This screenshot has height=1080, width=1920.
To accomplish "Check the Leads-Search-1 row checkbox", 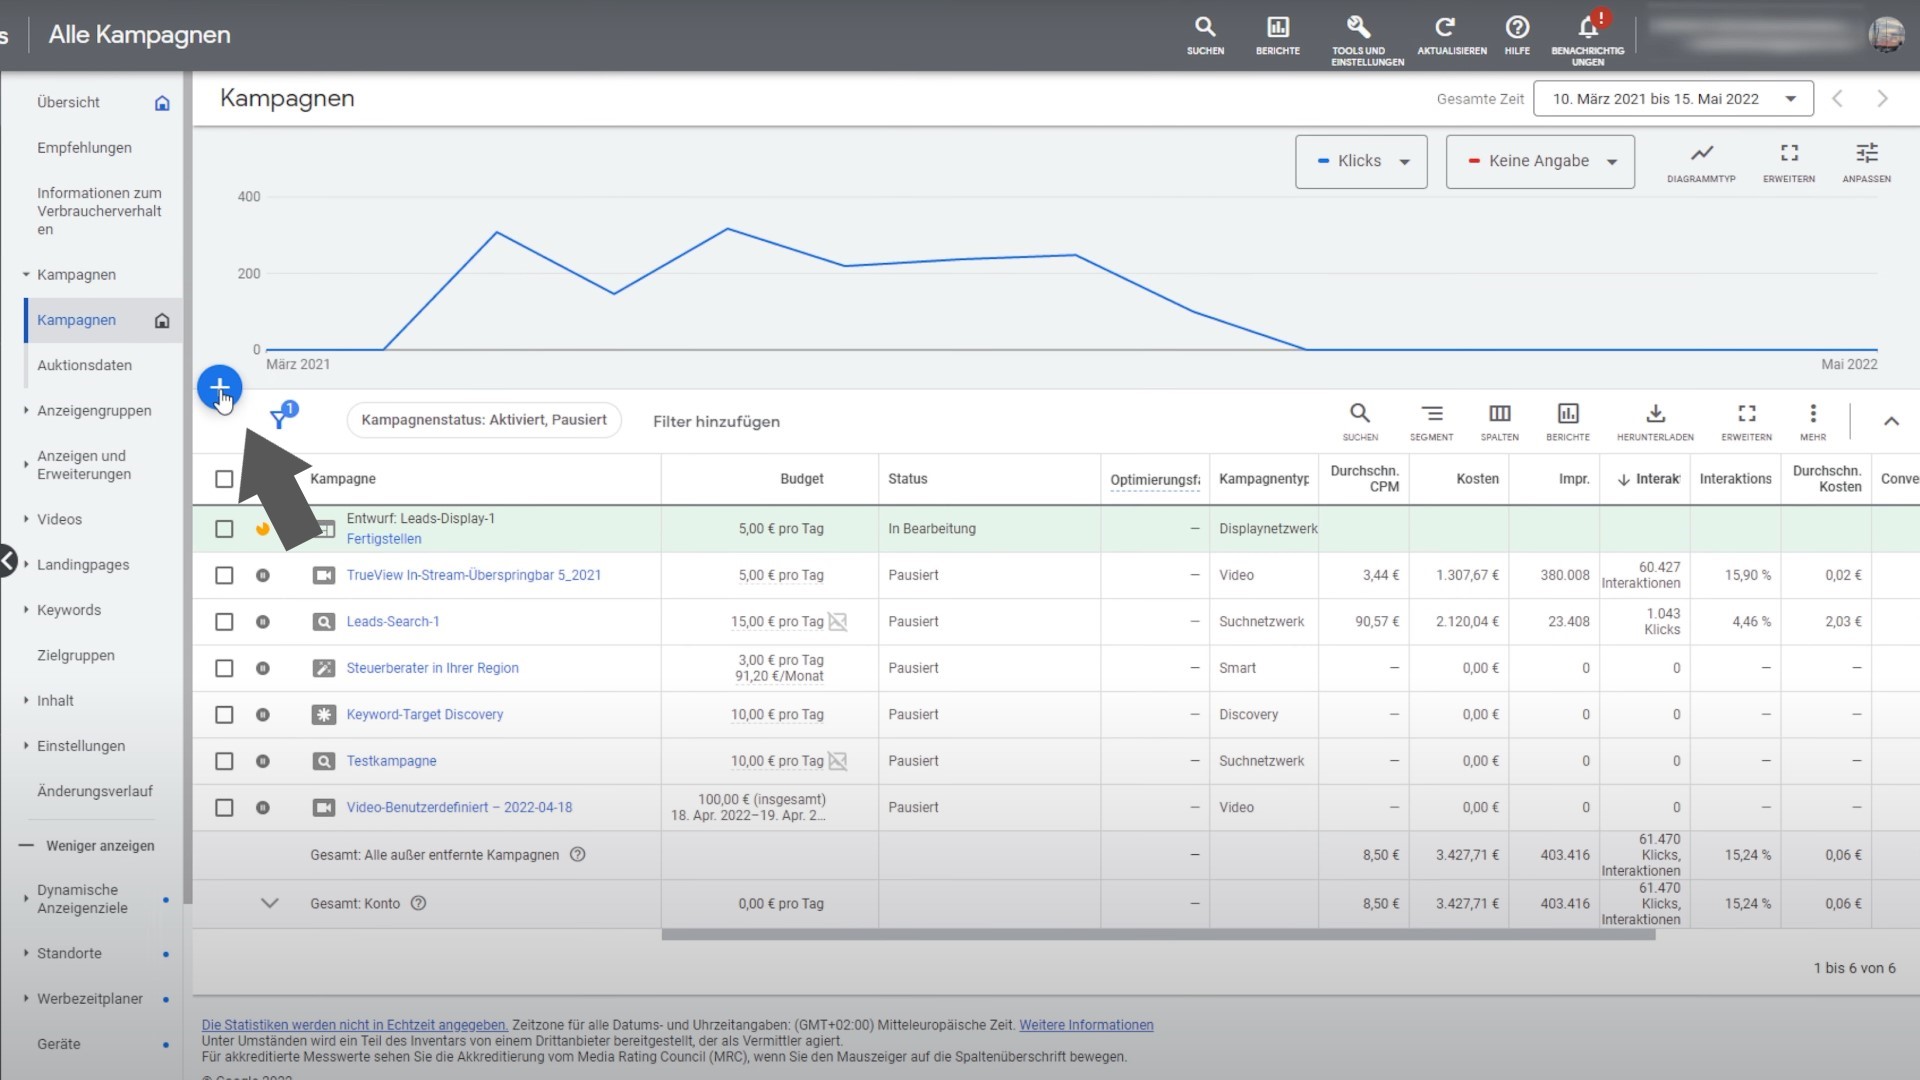I will coord(224,622).
